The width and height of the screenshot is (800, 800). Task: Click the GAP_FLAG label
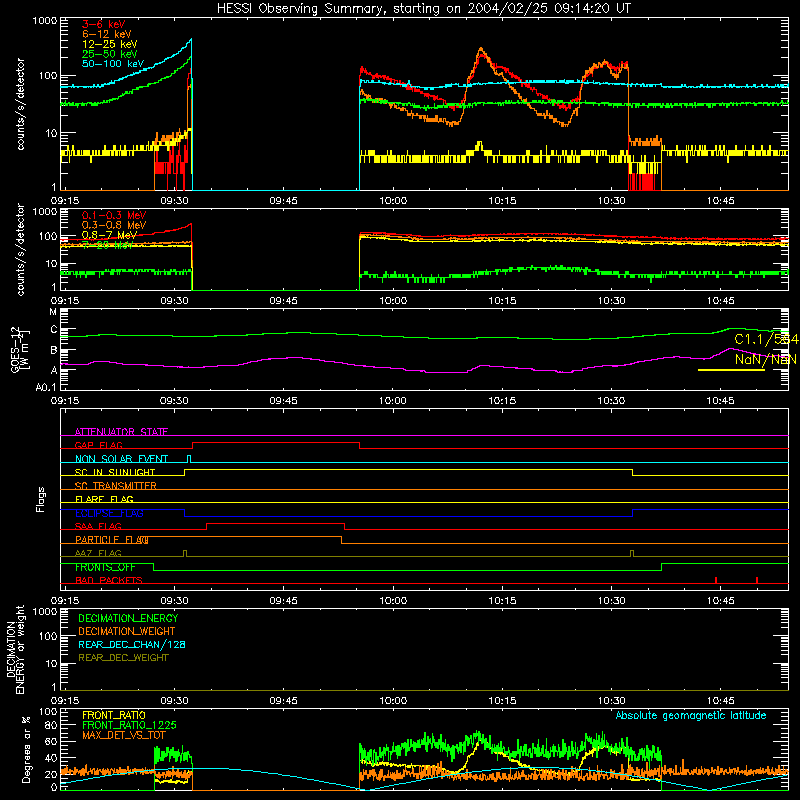[98, 445]
